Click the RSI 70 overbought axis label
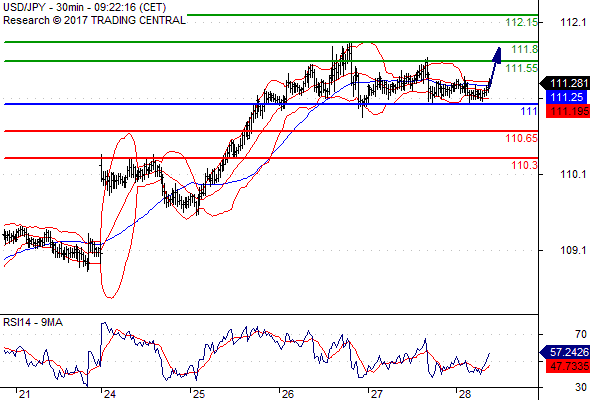 pyautogui.click(x=581, y=334)
